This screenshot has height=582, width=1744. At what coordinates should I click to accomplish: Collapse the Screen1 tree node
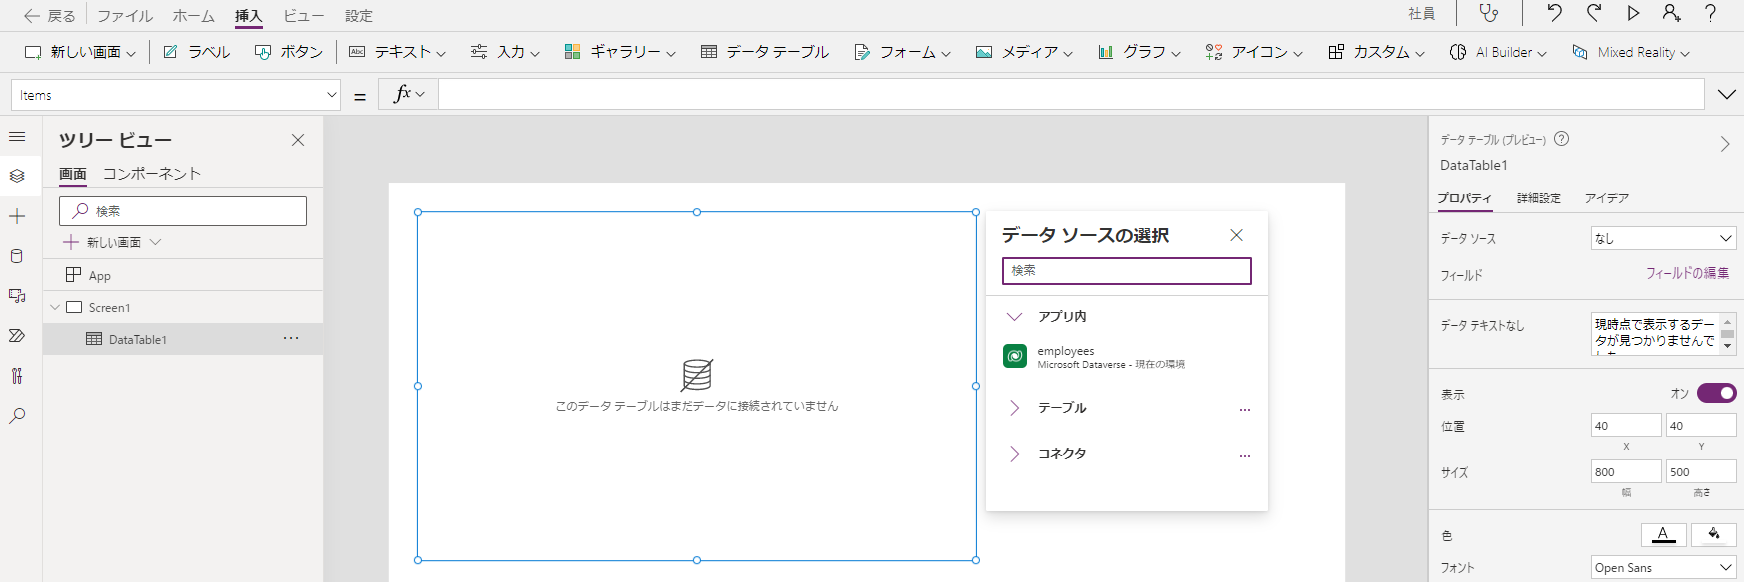tap(55, 308)
